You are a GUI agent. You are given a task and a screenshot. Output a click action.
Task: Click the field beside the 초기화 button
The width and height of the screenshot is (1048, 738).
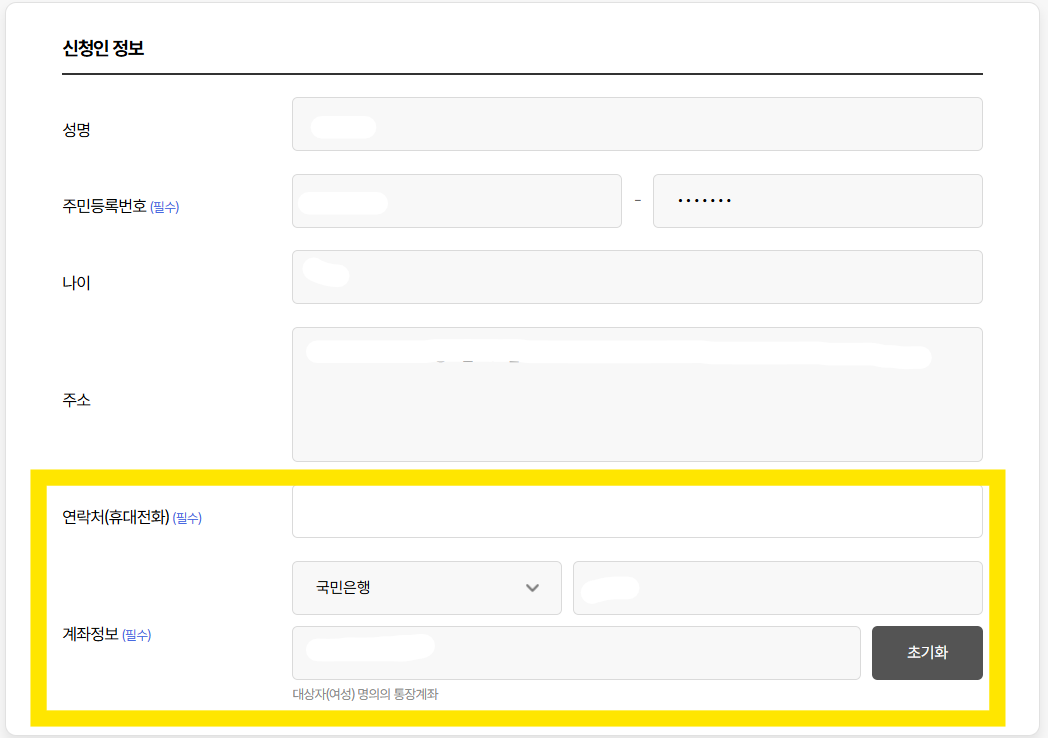pyautogui.click(x=576, y=653)
